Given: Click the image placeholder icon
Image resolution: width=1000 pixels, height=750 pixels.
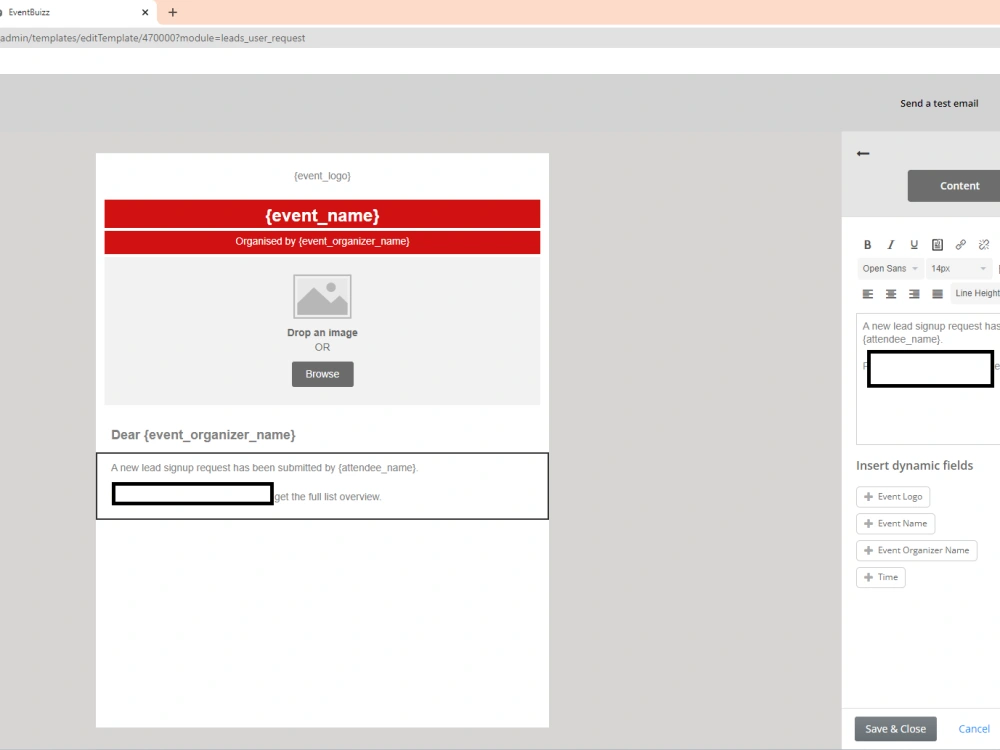Looking at the screenshot, I should [x=322, y=297].
